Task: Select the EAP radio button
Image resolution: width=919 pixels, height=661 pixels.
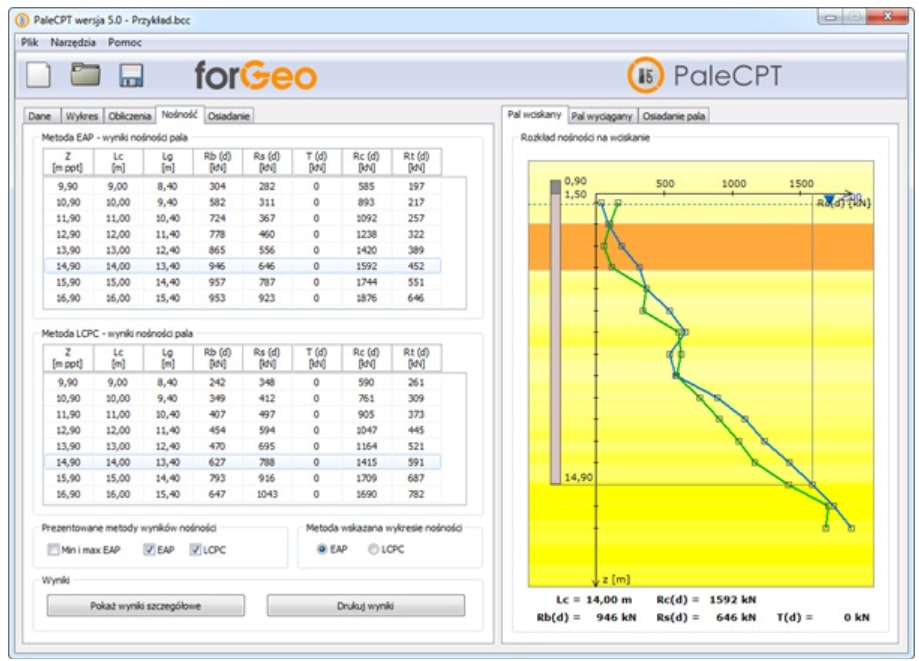Action: (x=321, y=550)
